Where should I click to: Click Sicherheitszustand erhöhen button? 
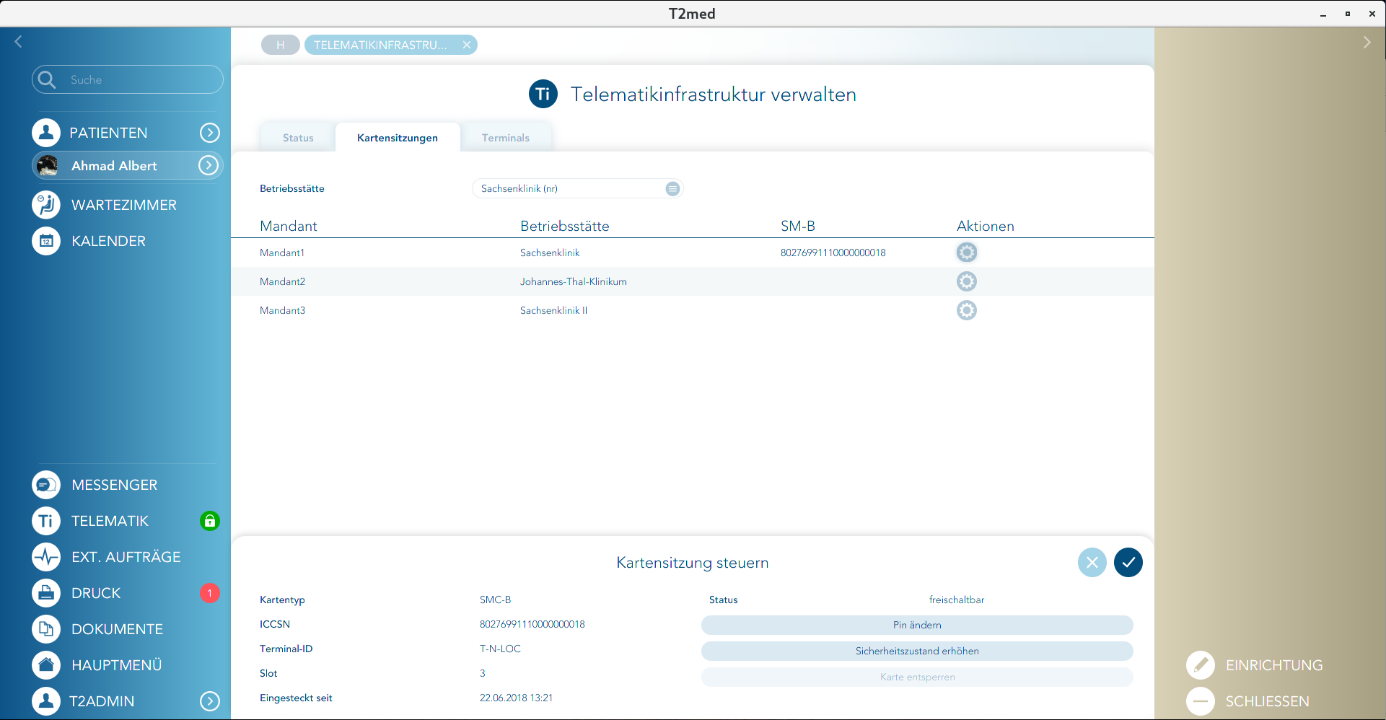pos(917,651)
